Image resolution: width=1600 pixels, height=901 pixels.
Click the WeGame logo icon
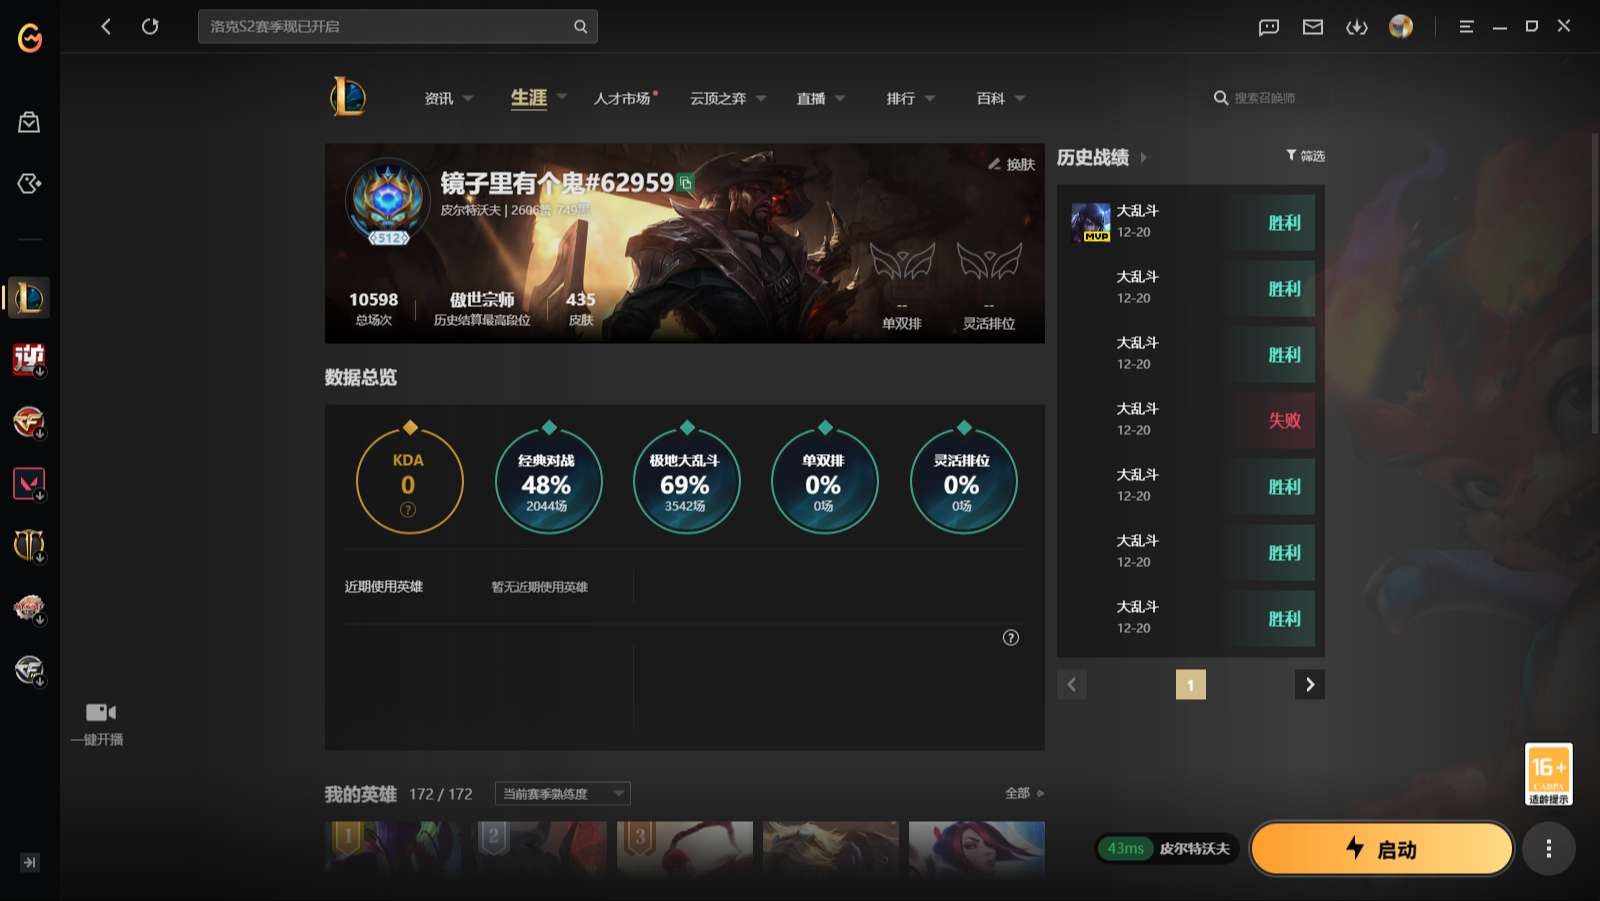(30, 38)
